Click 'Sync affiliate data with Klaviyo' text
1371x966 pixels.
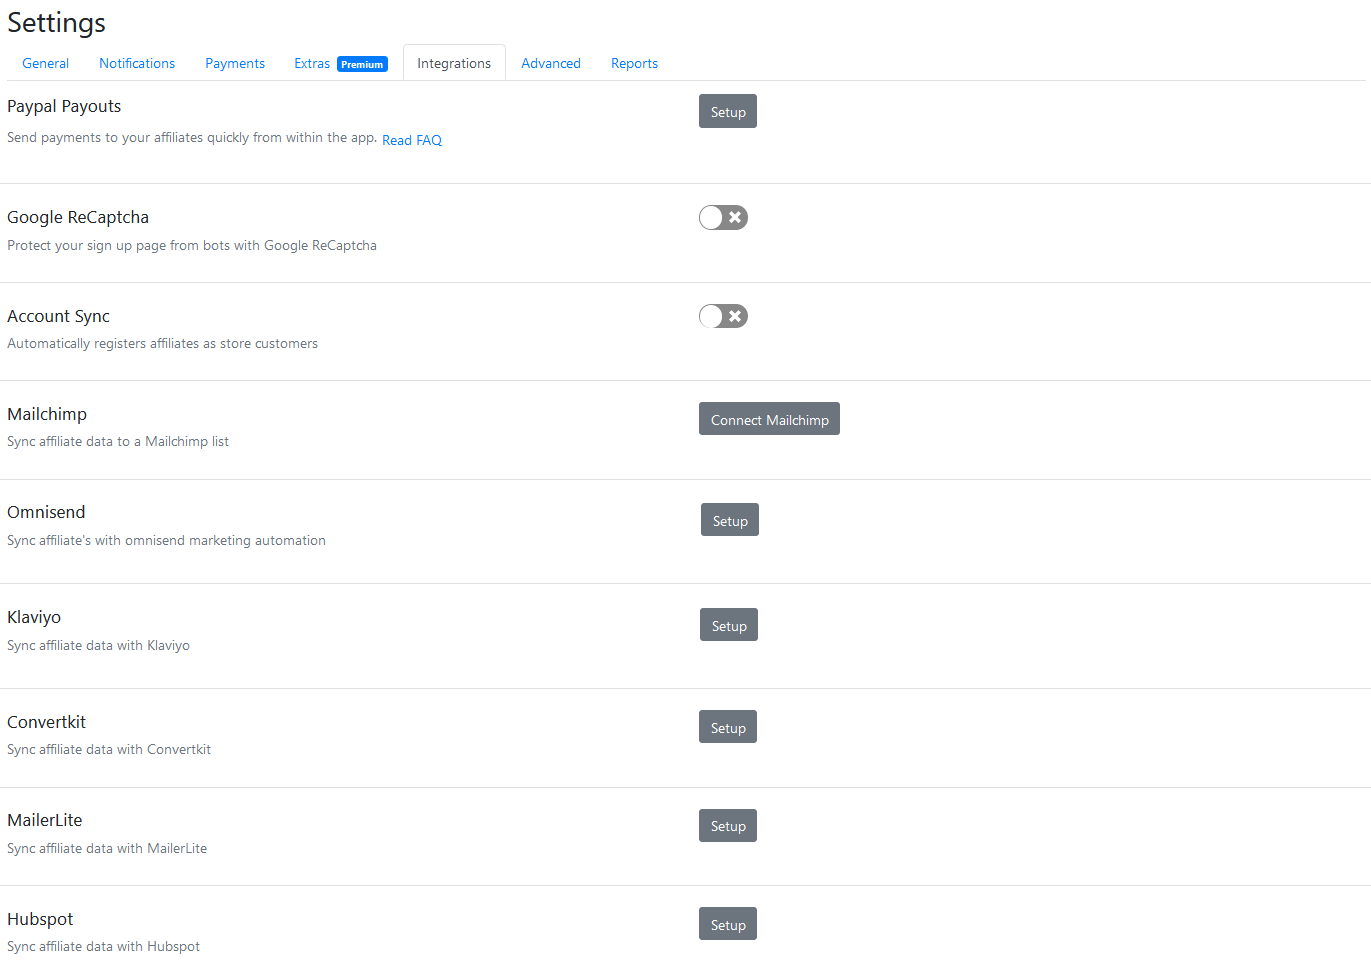pyautogui.click(x=98, y=645)
